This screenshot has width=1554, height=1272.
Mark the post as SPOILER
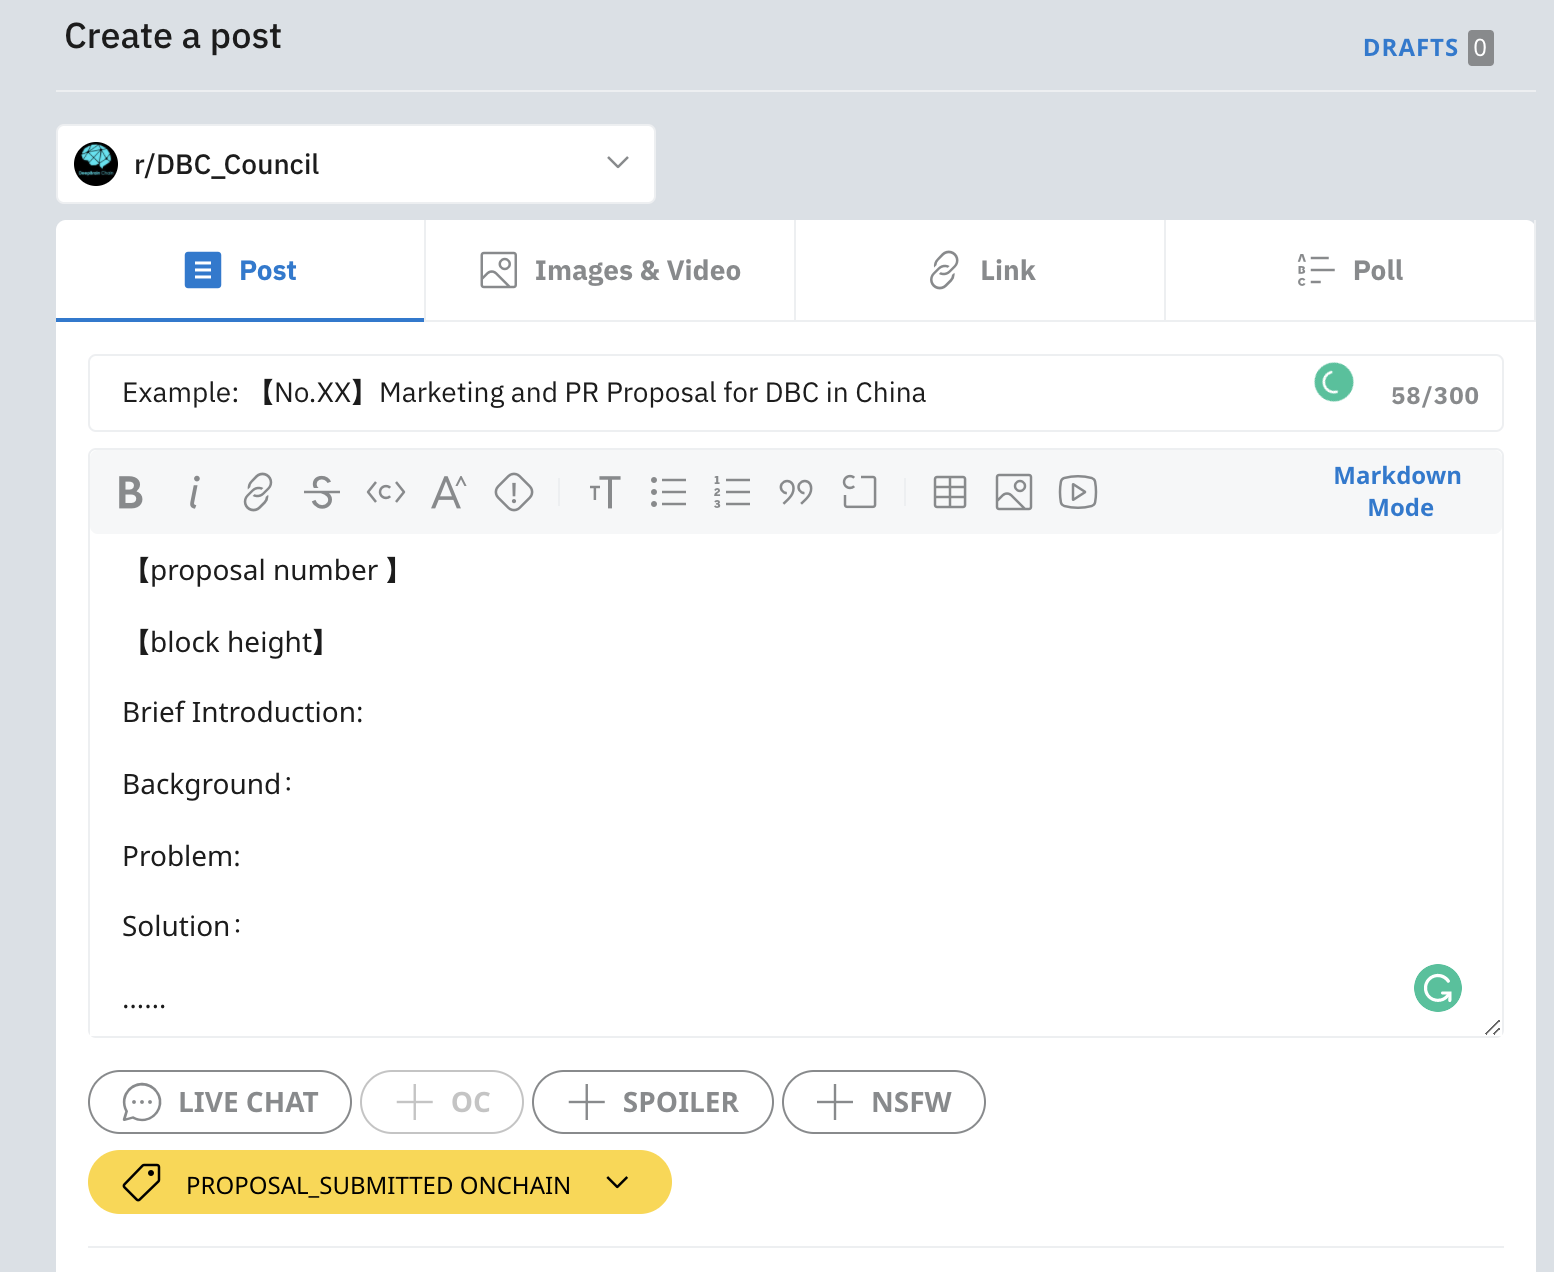pyautogui.click(x=653, y=1102)
